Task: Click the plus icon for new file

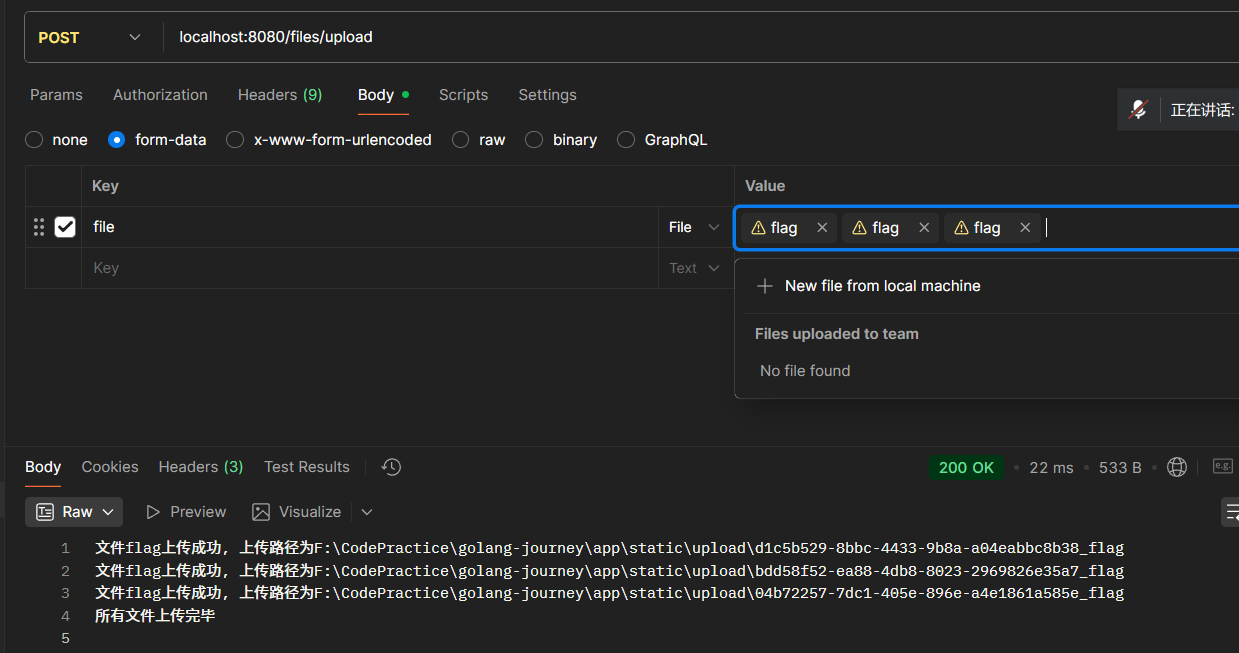Action: tap(765, 286)
